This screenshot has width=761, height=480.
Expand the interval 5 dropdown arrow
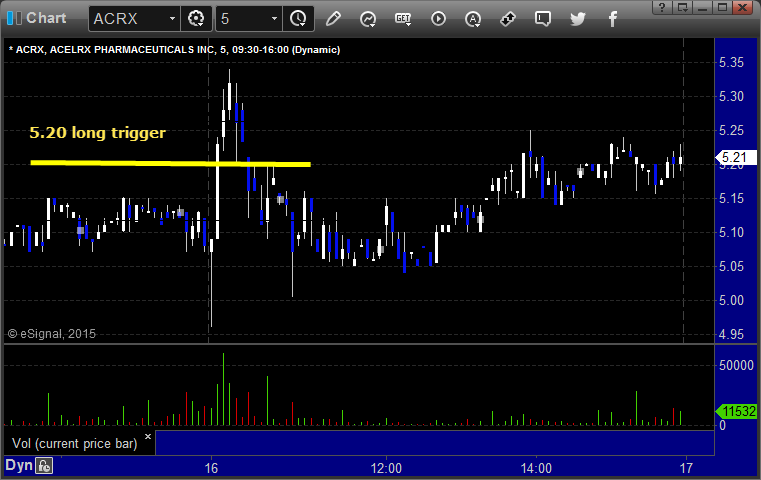click(x=274, y=19)
